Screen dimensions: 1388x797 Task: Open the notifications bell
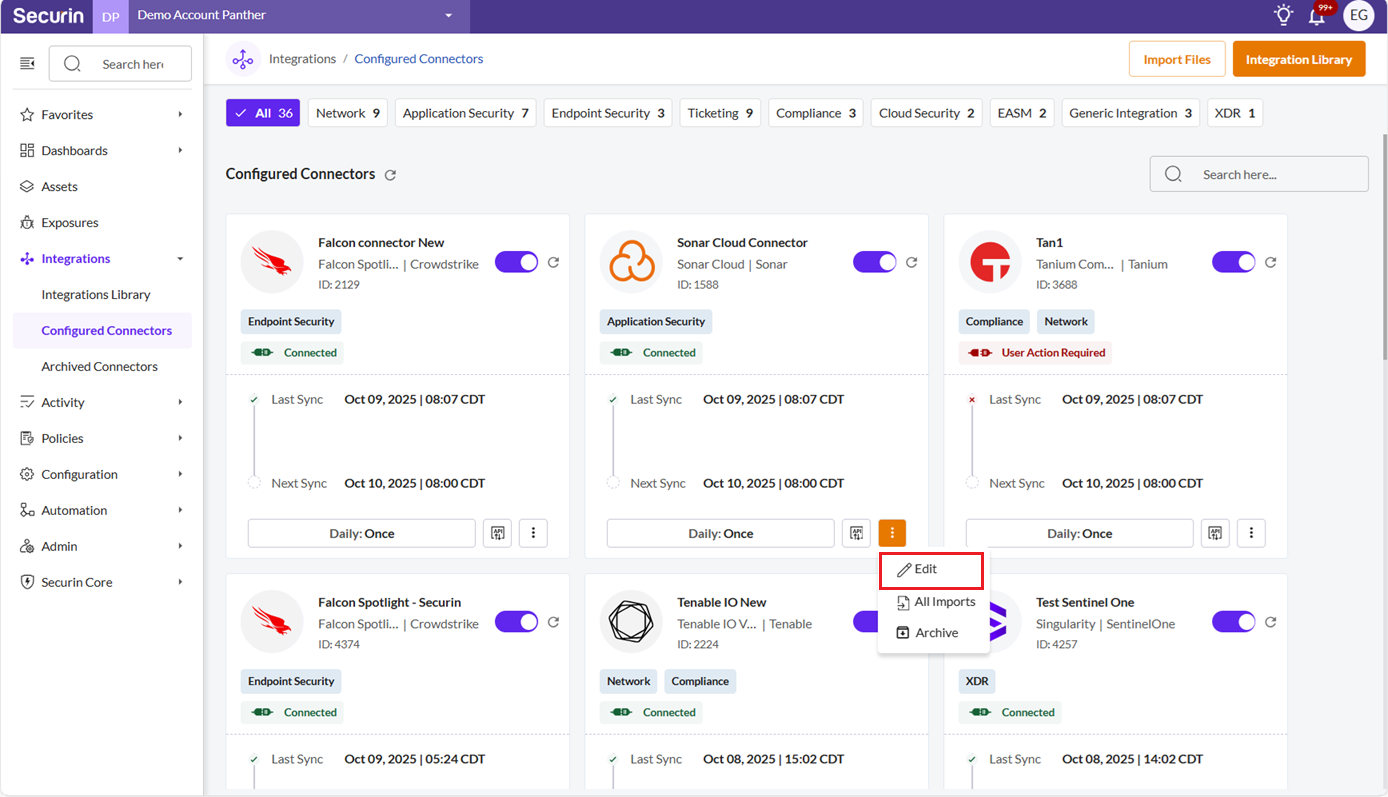[x=1317, y=16]
